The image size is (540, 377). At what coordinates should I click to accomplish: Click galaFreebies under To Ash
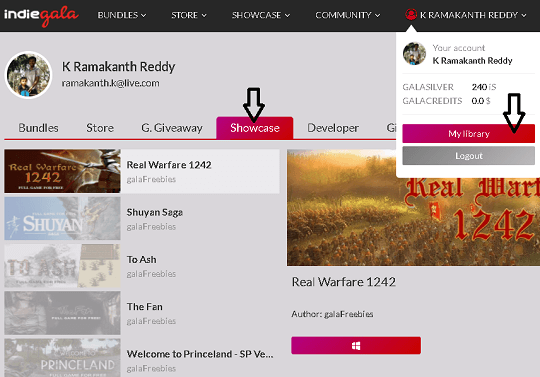pyautogui.click(x=151, y=274)
